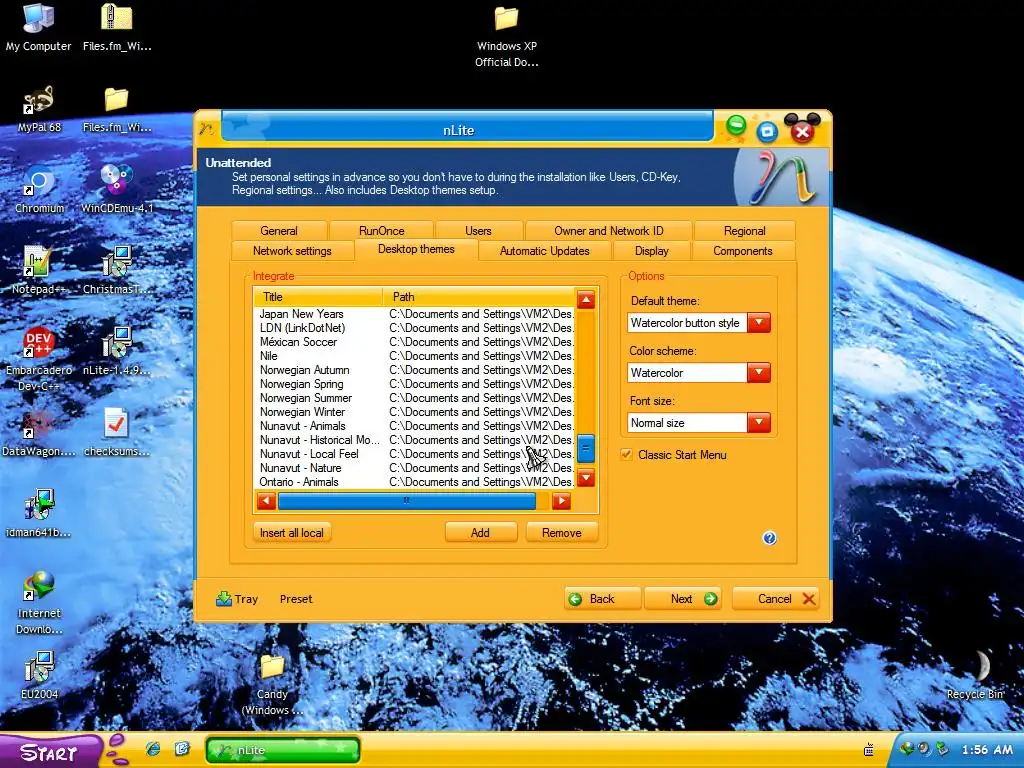Click horizontal scroll left arrow
1024x768 pixels.
266,501
